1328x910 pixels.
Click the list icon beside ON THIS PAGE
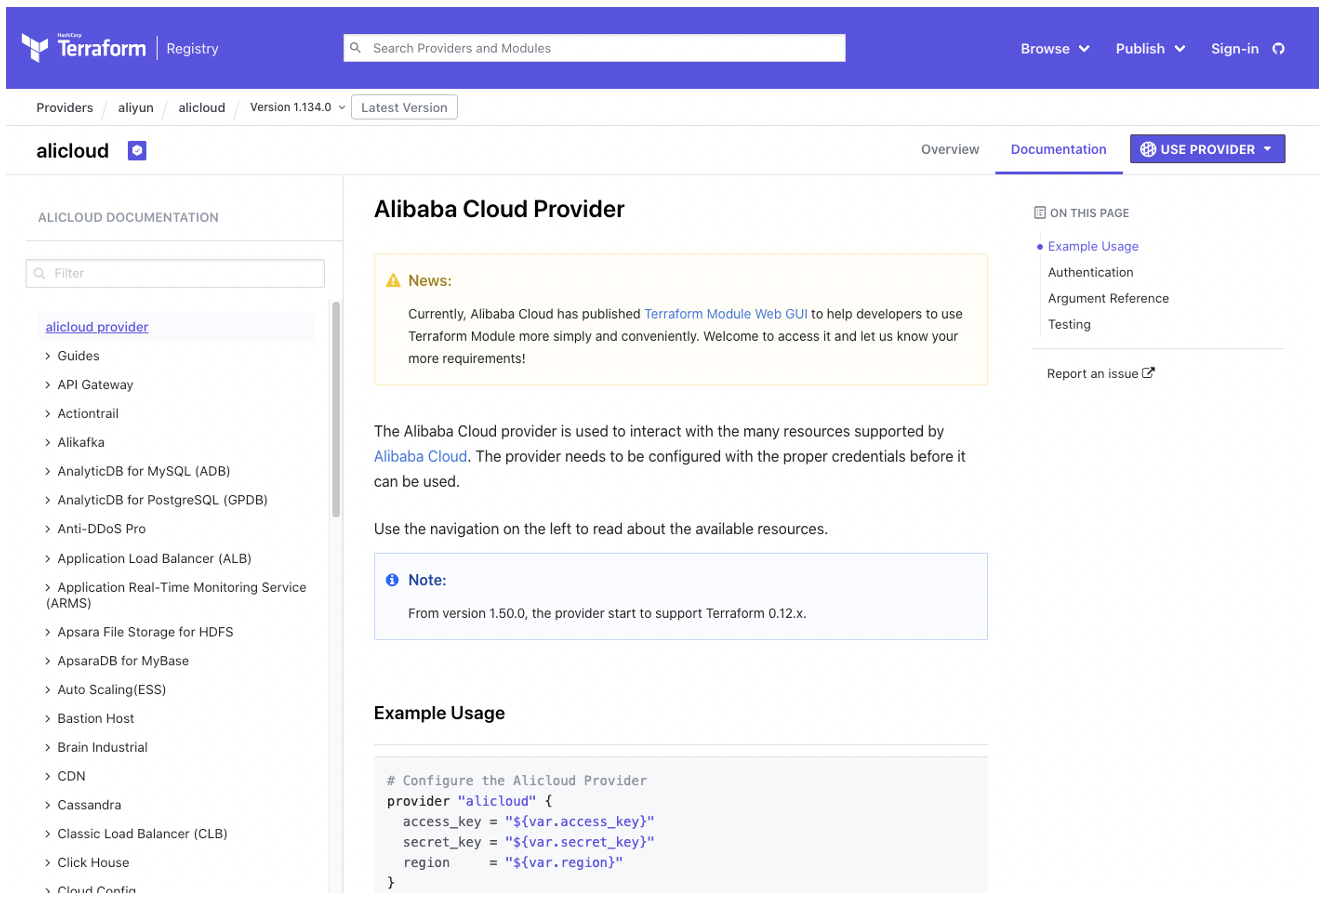click(1041, 212)
